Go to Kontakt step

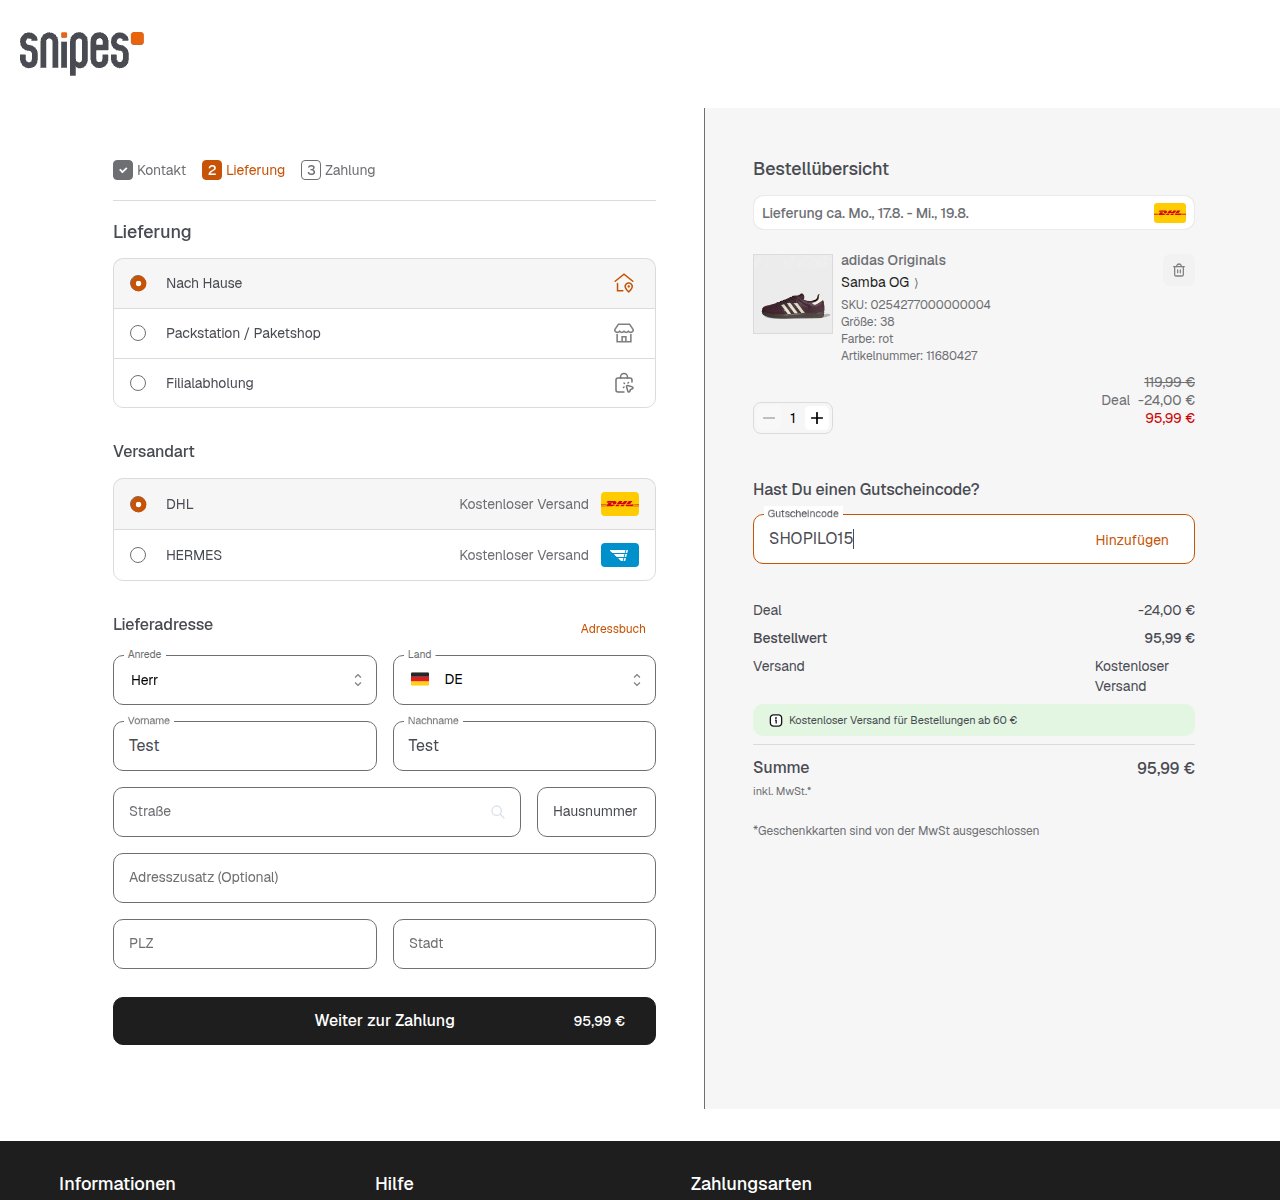pos(150,170)
